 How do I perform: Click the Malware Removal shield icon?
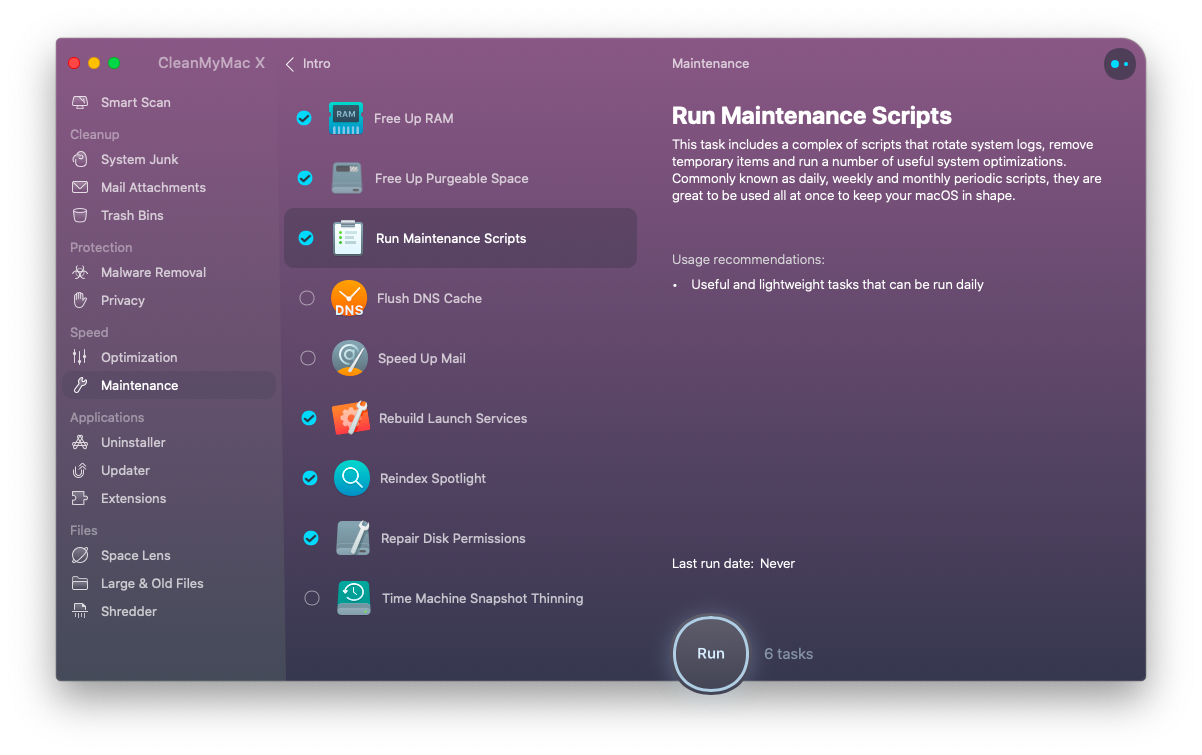click(79, 272)
